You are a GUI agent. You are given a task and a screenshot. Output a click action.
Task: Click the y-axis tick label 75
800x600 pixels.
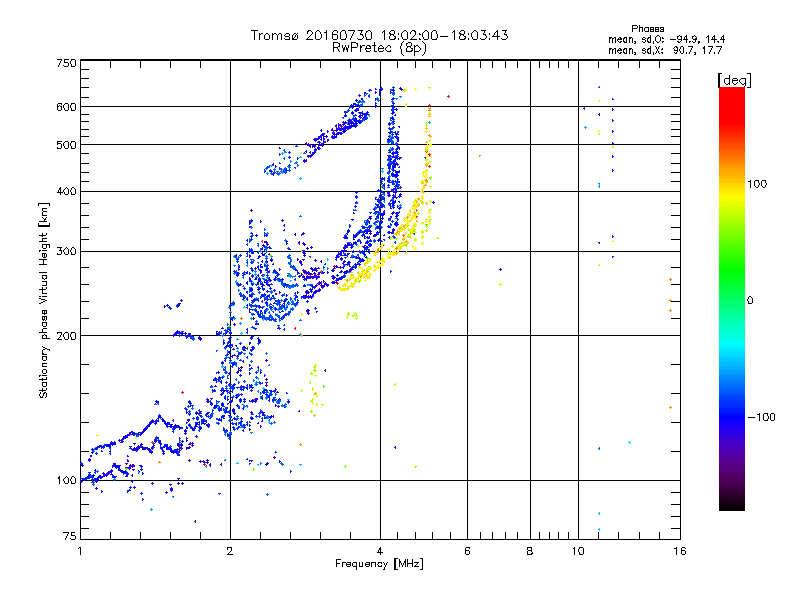69,536
